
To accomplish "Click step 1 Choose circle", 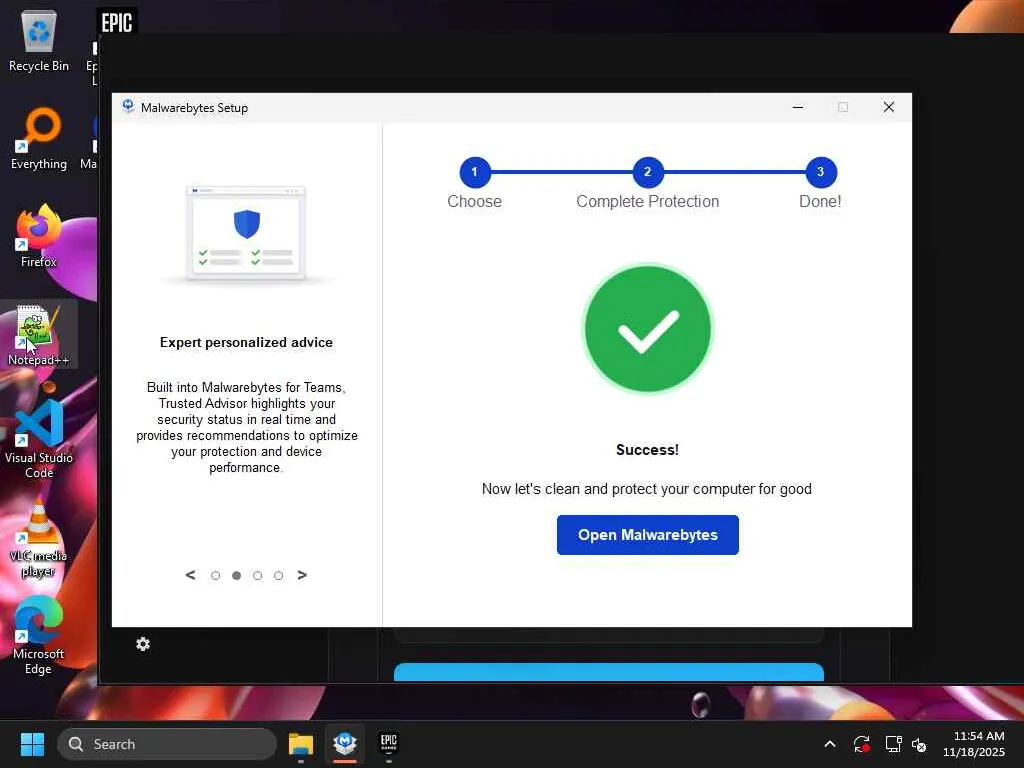I will click(475, 172).
